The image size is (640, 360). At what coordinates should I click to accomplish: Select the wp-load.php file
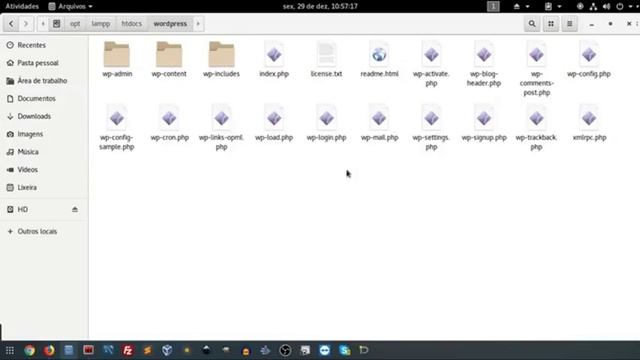tap(274, 123)
